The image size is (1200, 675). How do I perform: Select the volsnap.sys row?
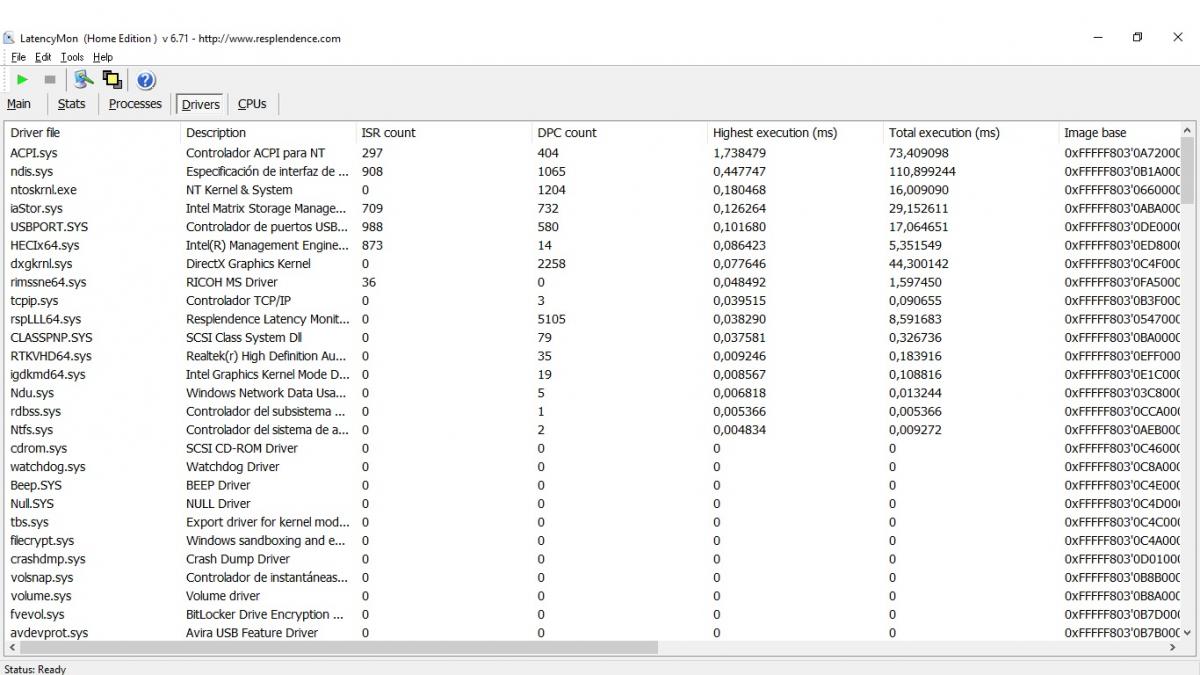pyautogui.click(x=593, y=577)
